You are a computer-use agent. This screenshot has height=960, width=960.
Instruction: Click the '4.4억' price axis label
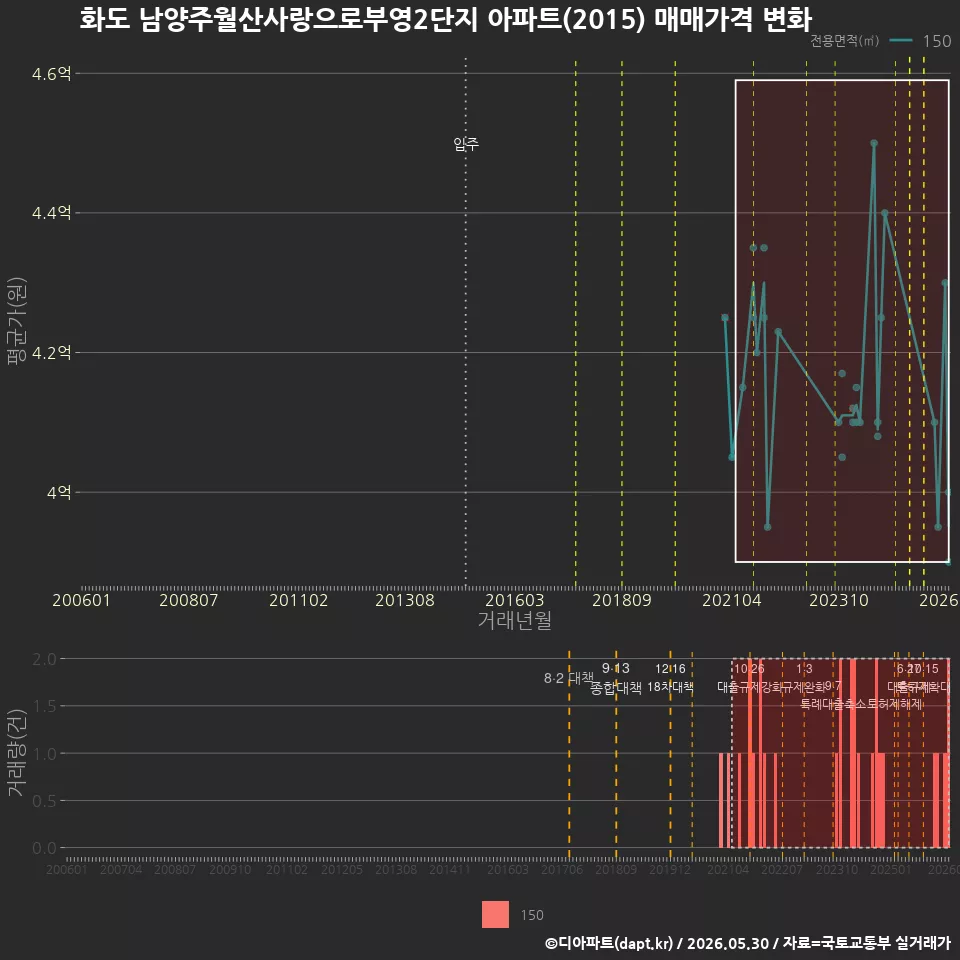click(51, 213)
